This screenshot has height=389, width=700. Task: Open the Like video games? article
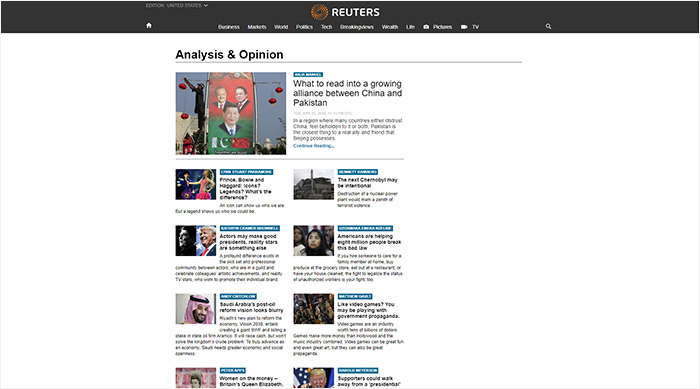coord(368,310)
